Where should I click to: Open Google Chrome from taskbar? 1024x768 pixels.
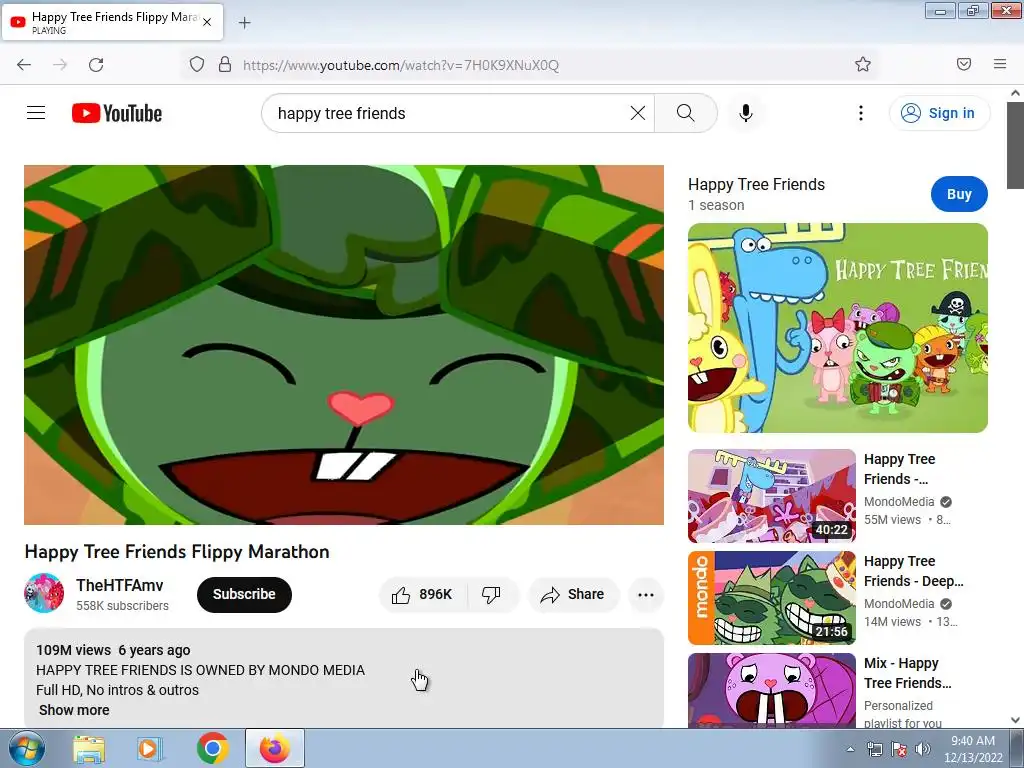pos(212,748)
